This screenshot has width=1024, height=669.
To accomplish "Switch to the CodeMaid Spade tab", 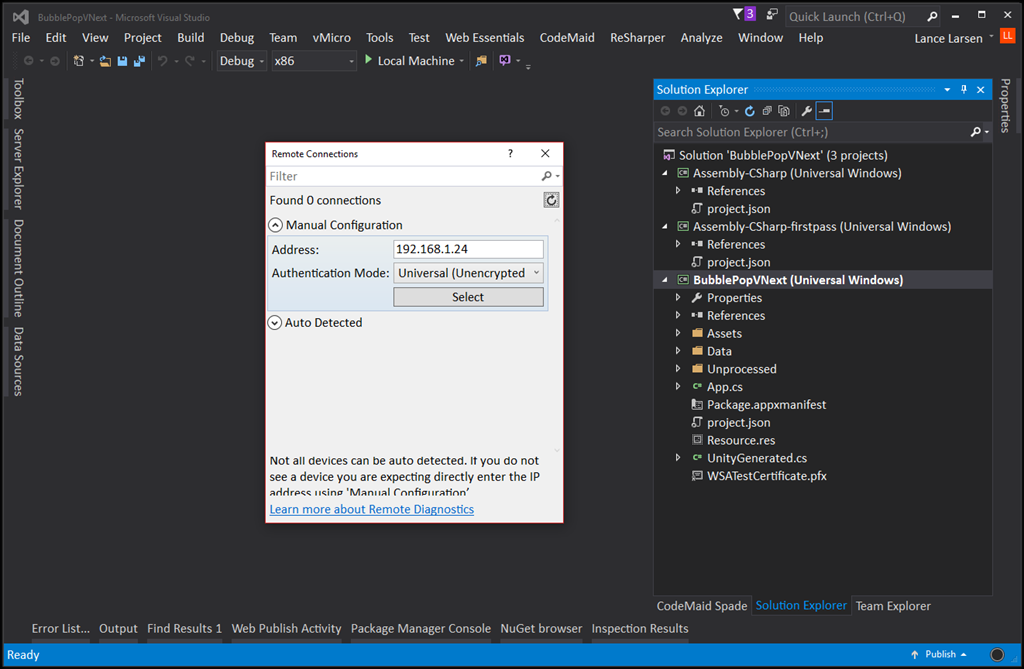I will (701, 606).
